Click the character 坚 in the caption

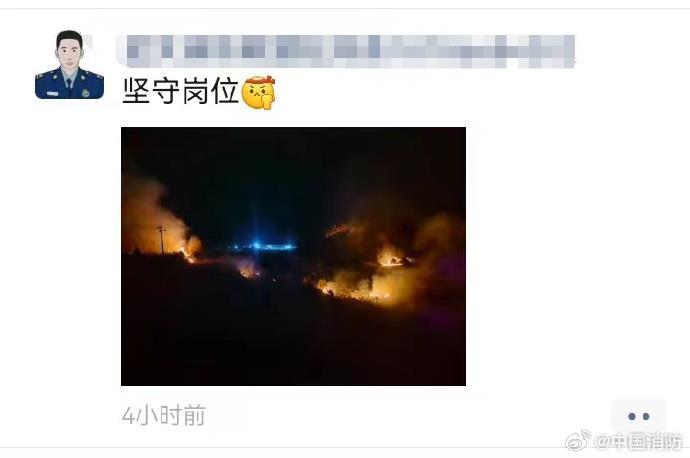click(x=136, y=91)
